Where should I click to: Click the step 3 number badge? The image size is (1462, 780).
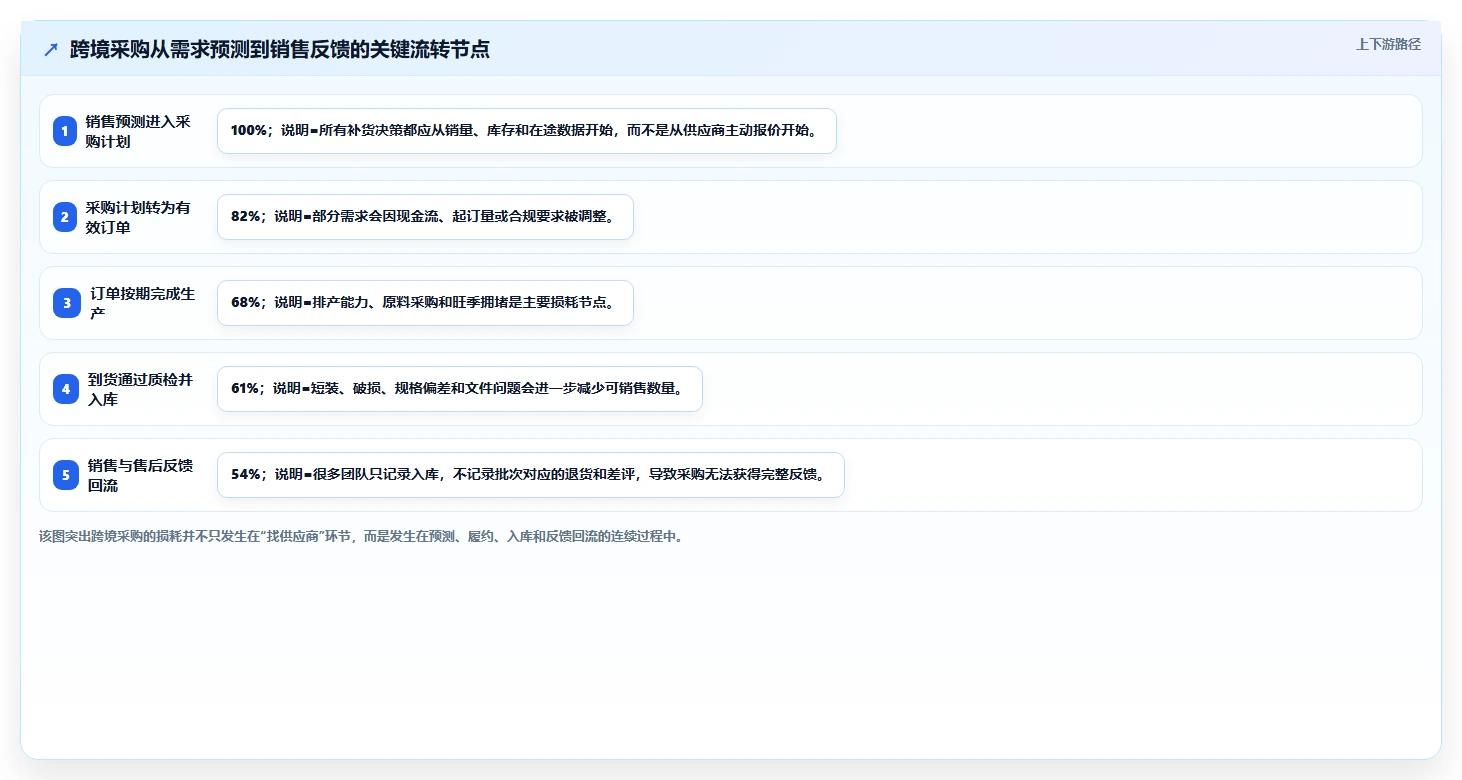67,303
